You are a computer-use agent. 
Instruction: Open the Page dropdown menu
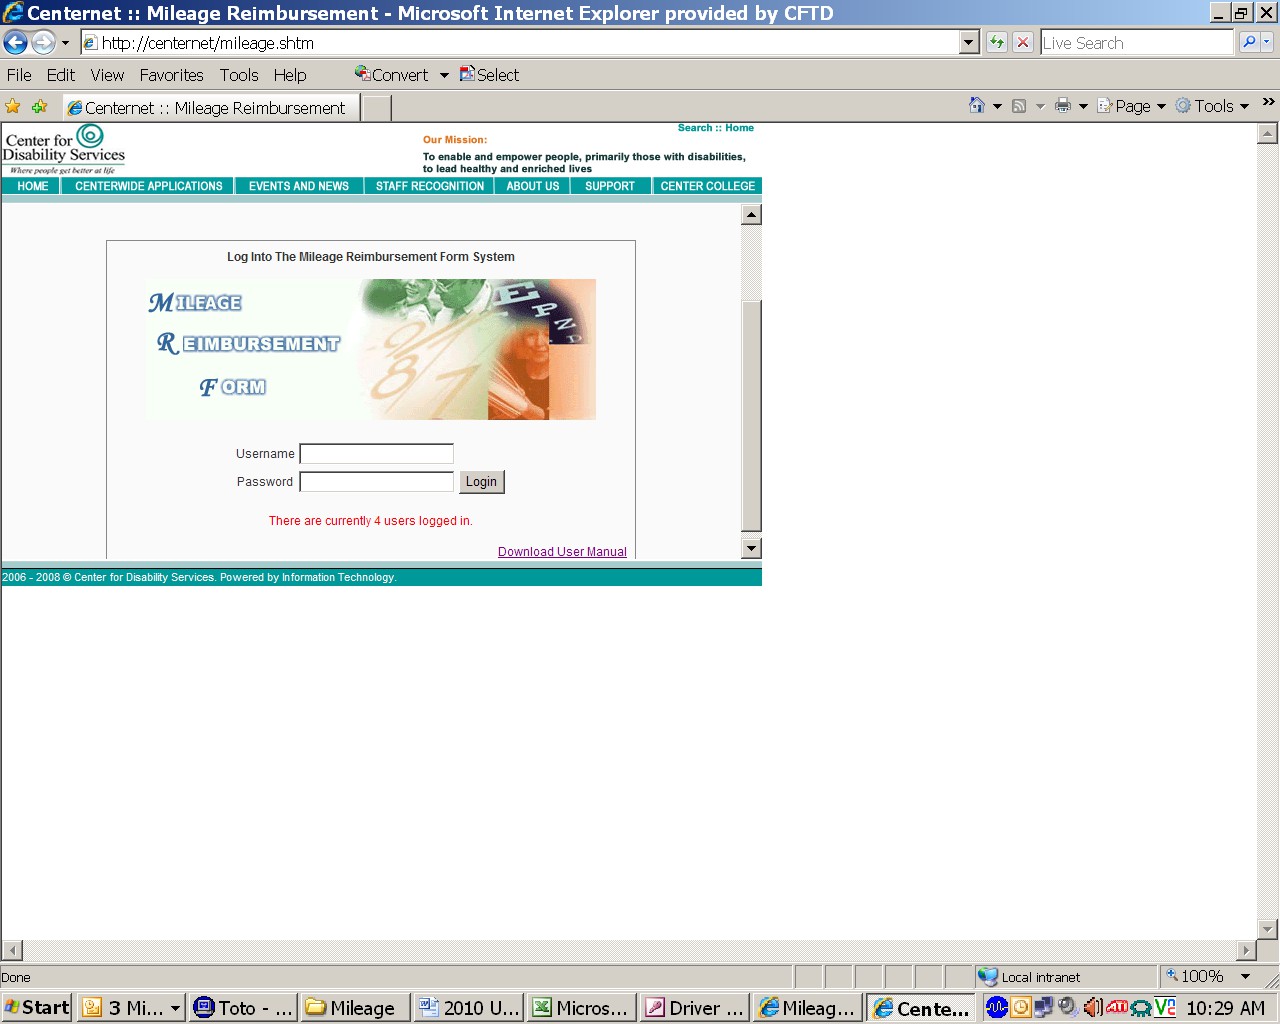click(x=1132, y=106)
